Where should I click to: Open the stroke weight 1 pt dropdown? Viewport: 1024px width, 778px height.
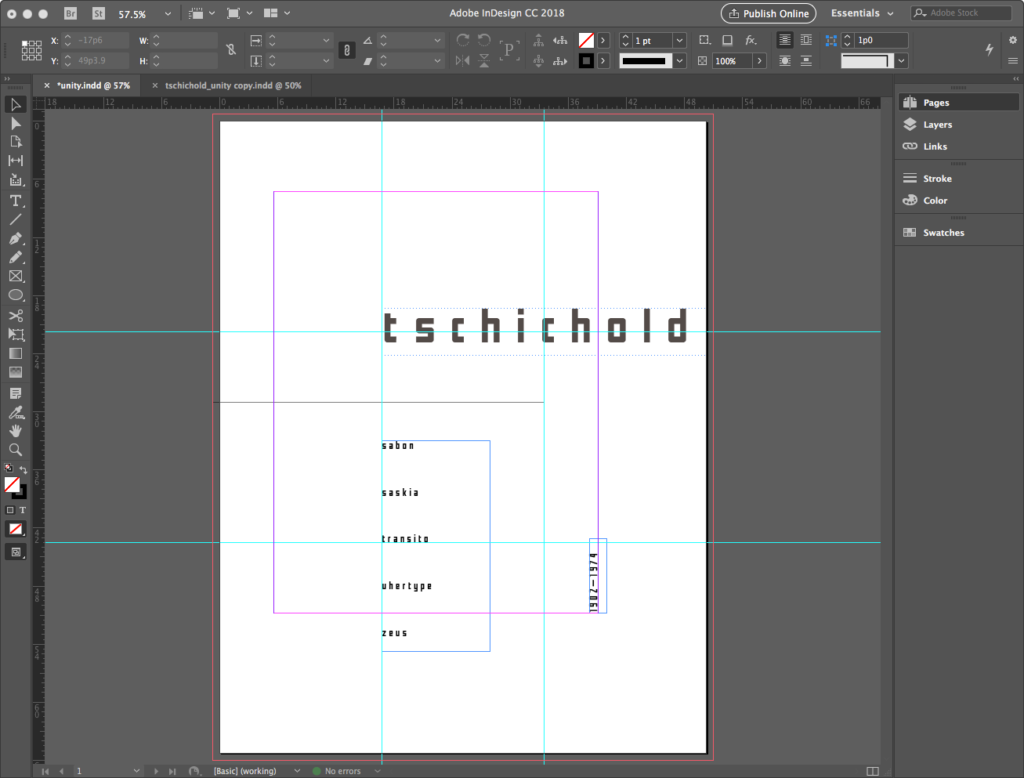(x=680, y=40)
